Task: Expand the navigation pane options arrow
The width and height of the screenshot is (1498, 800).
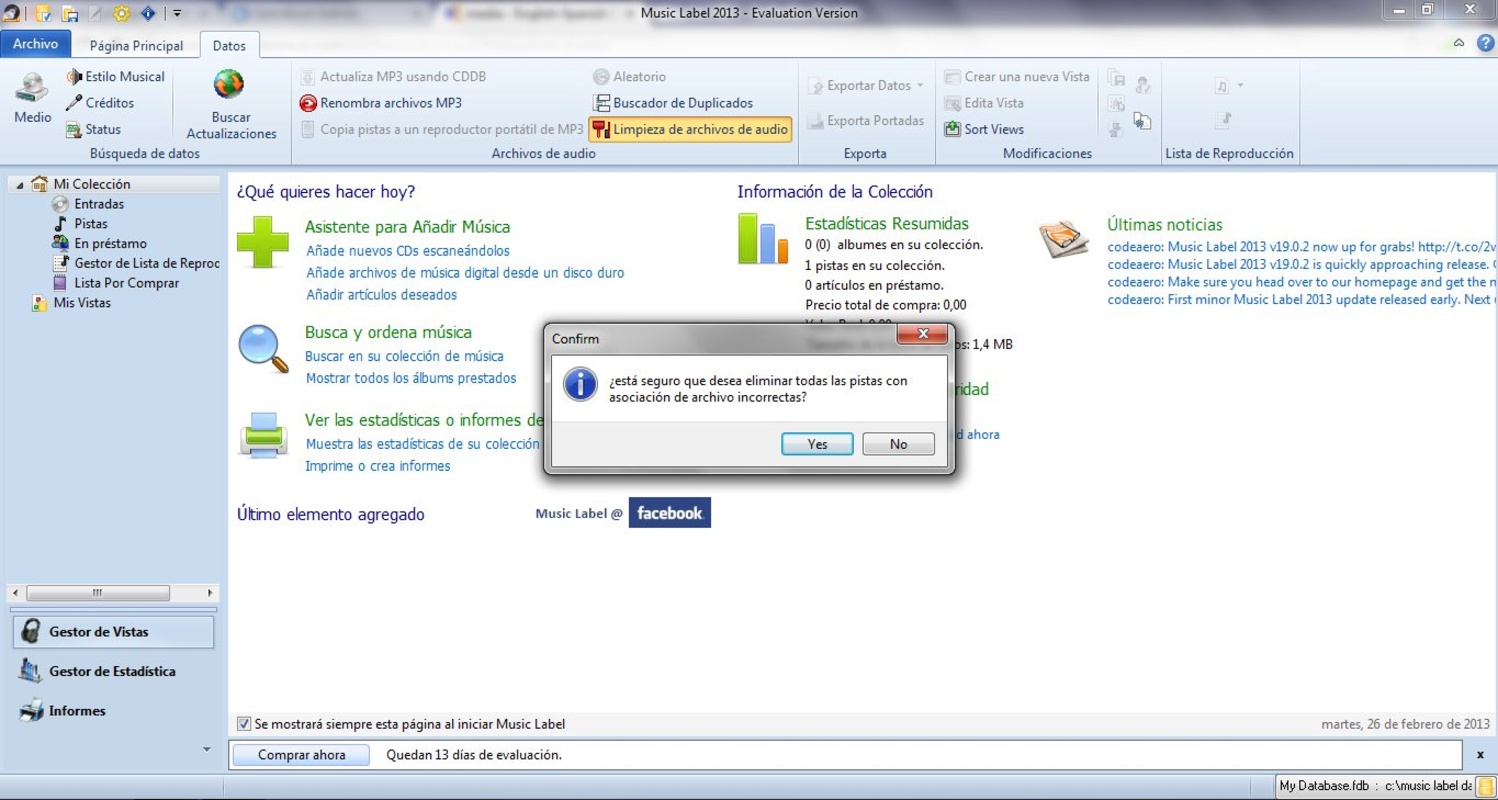Action: [x=207, y=749]
